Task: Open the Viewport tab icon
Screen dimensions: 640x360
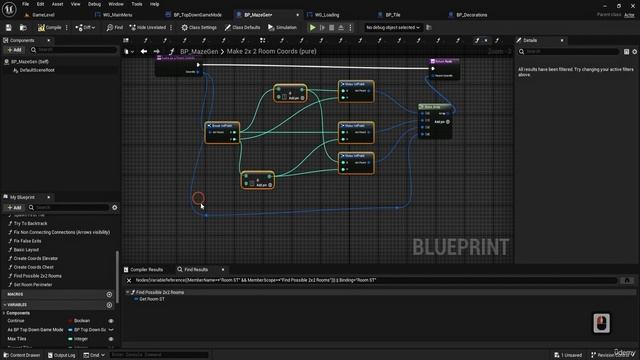Action: [126, 40]
